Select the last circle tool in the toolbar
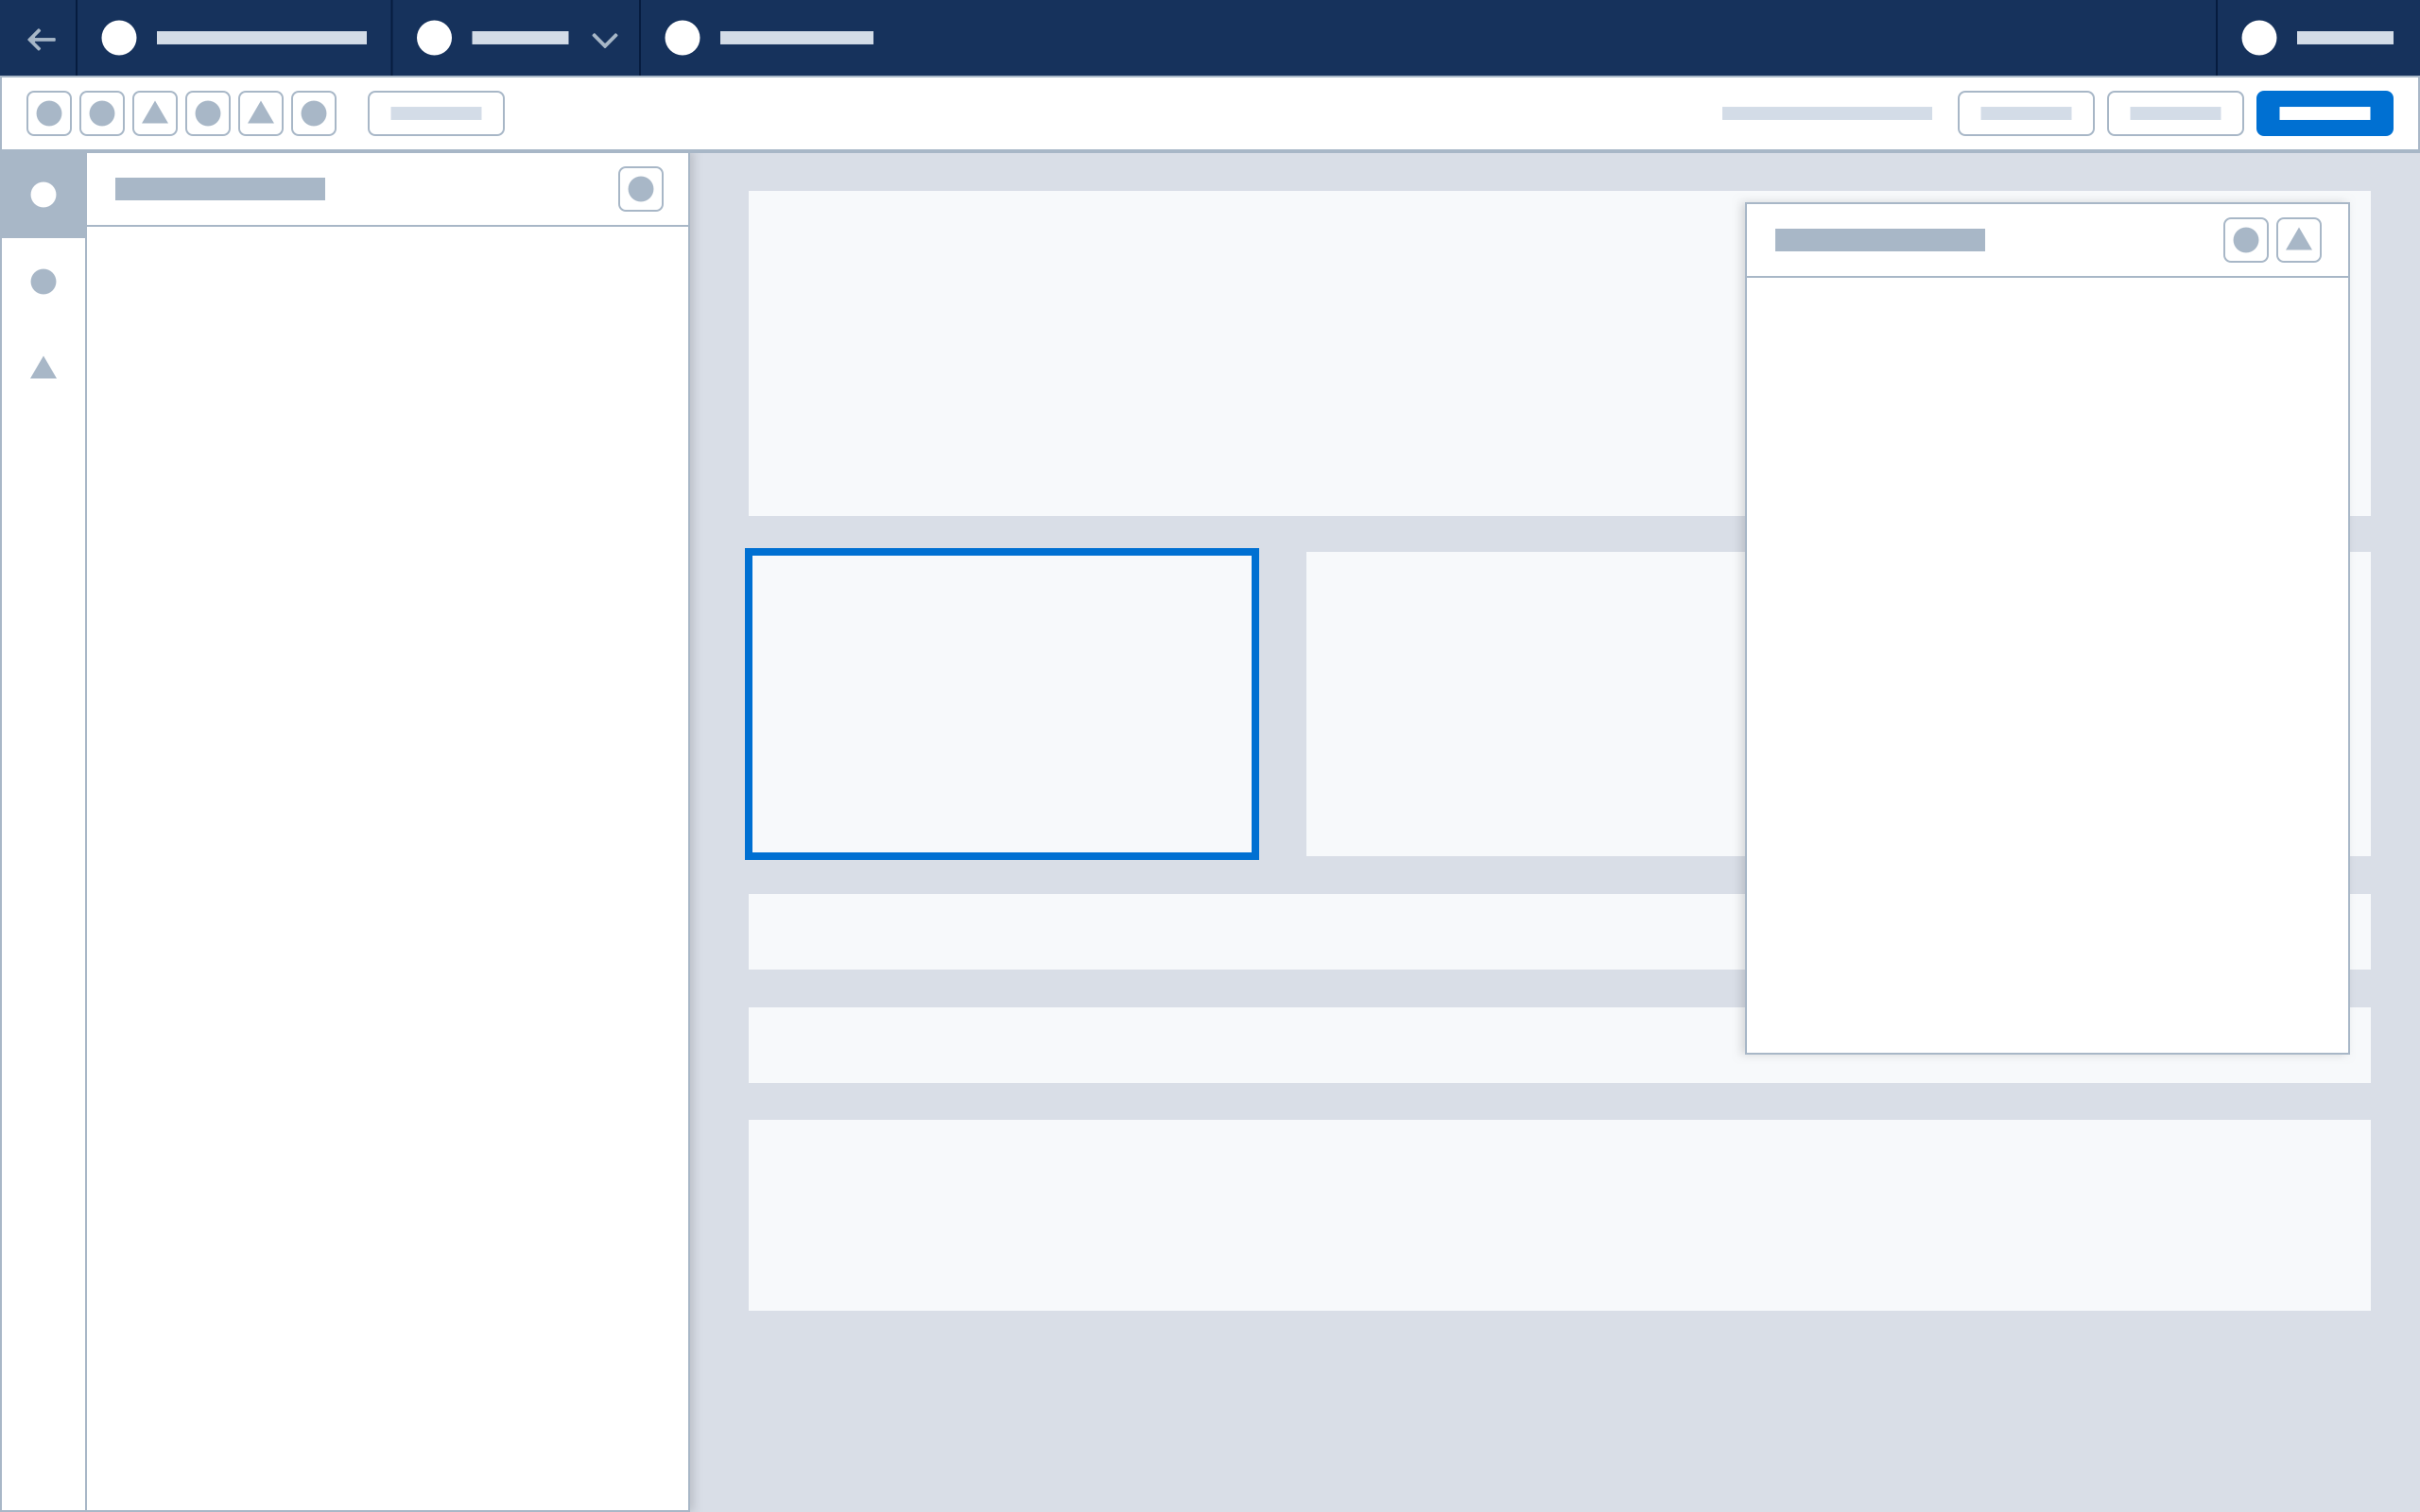2420x1512 pixels. (x=315, y=113)
